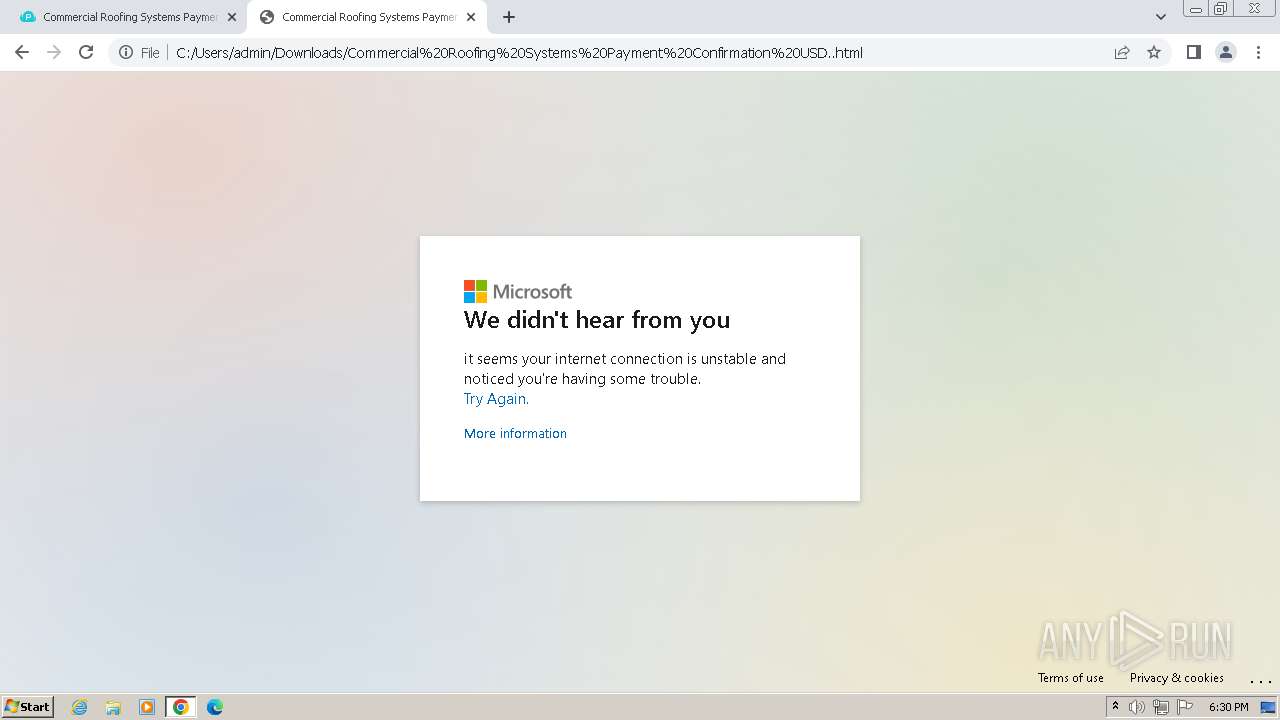The width and height of the screenshot is (1280, 720).
Task: Click the Try Again link
Action: [495, 398]
